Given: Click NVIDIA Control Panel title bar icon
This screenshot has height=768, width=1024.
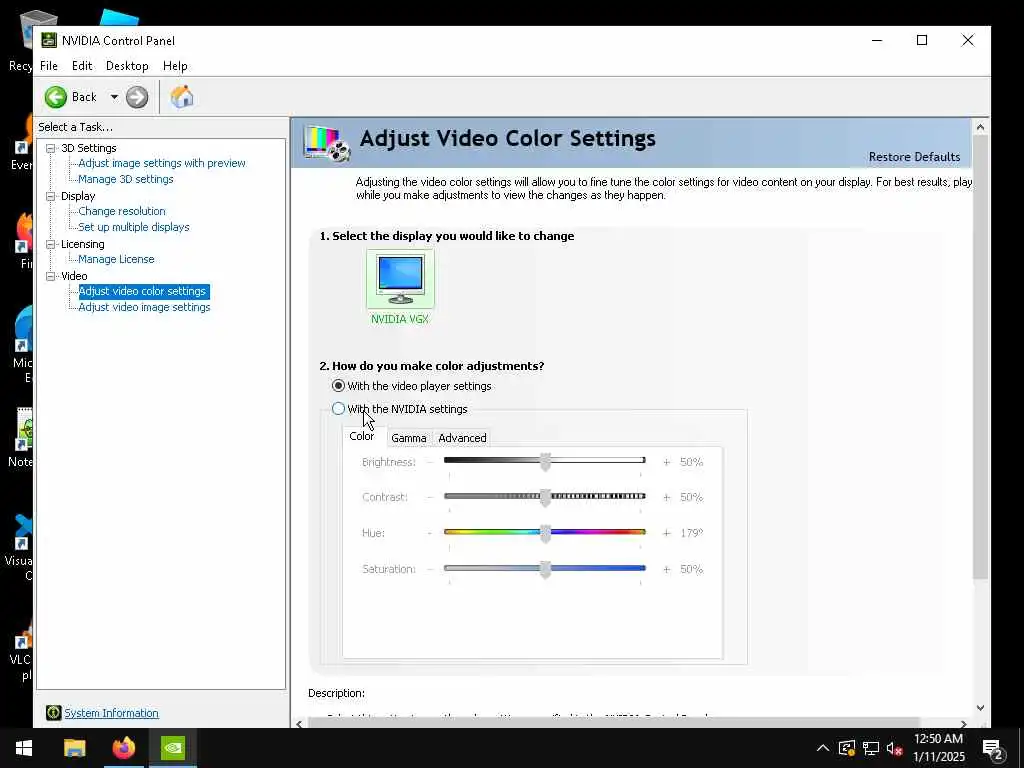Looking at the screenshot, I should click(x=49, y=40).
